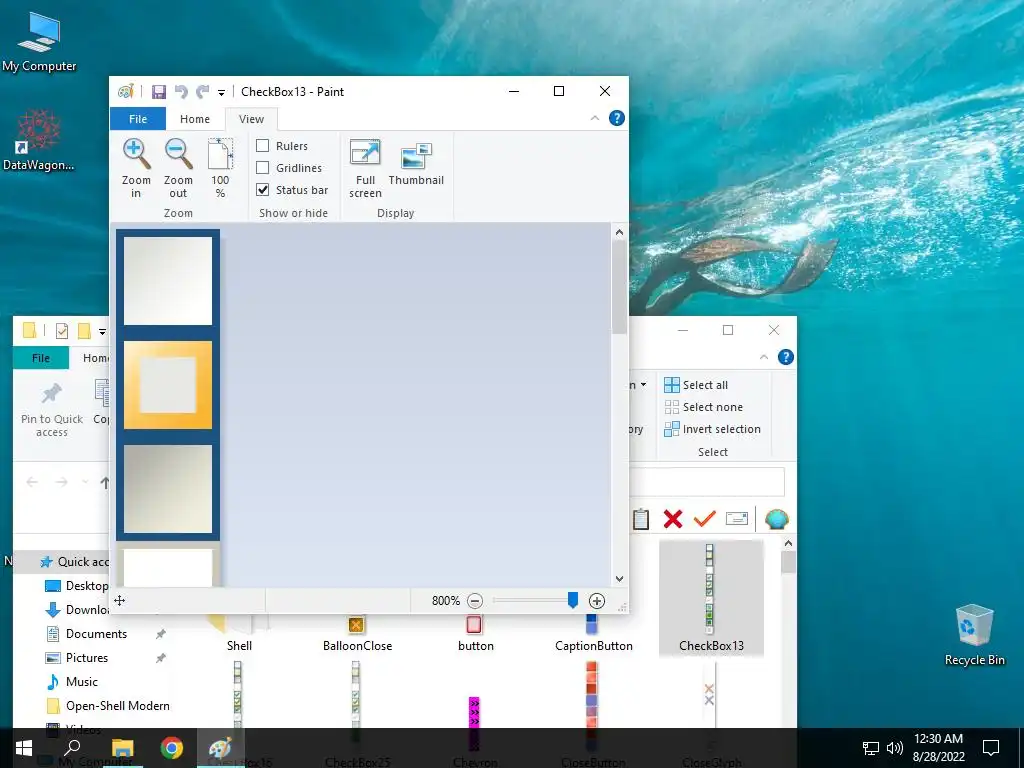Click the volume speaker tray icon
The width and height of the screenshot is (1024, 768).
coord(894,748)
